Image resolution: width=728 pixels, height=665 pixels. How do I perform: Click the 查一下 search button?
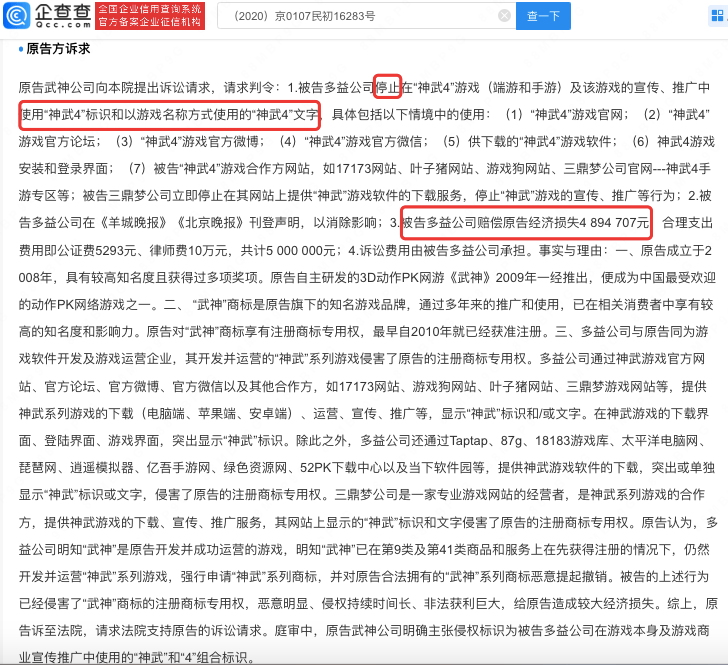point(543,16)
